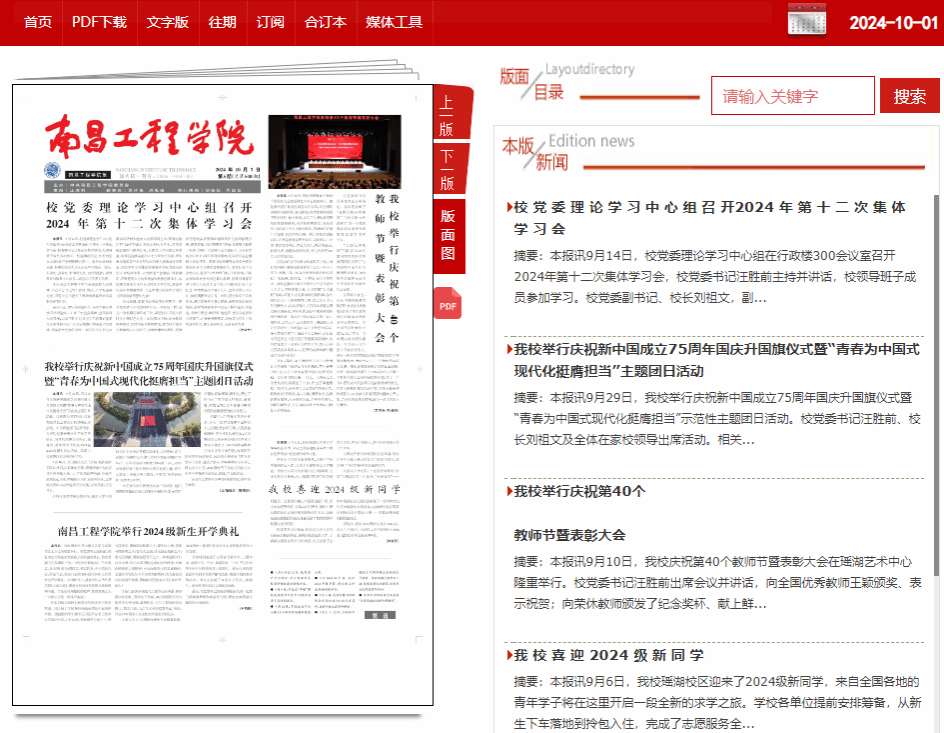
Task: Click the summary beginning 本报讯9月29日
Action: point(716,419)
